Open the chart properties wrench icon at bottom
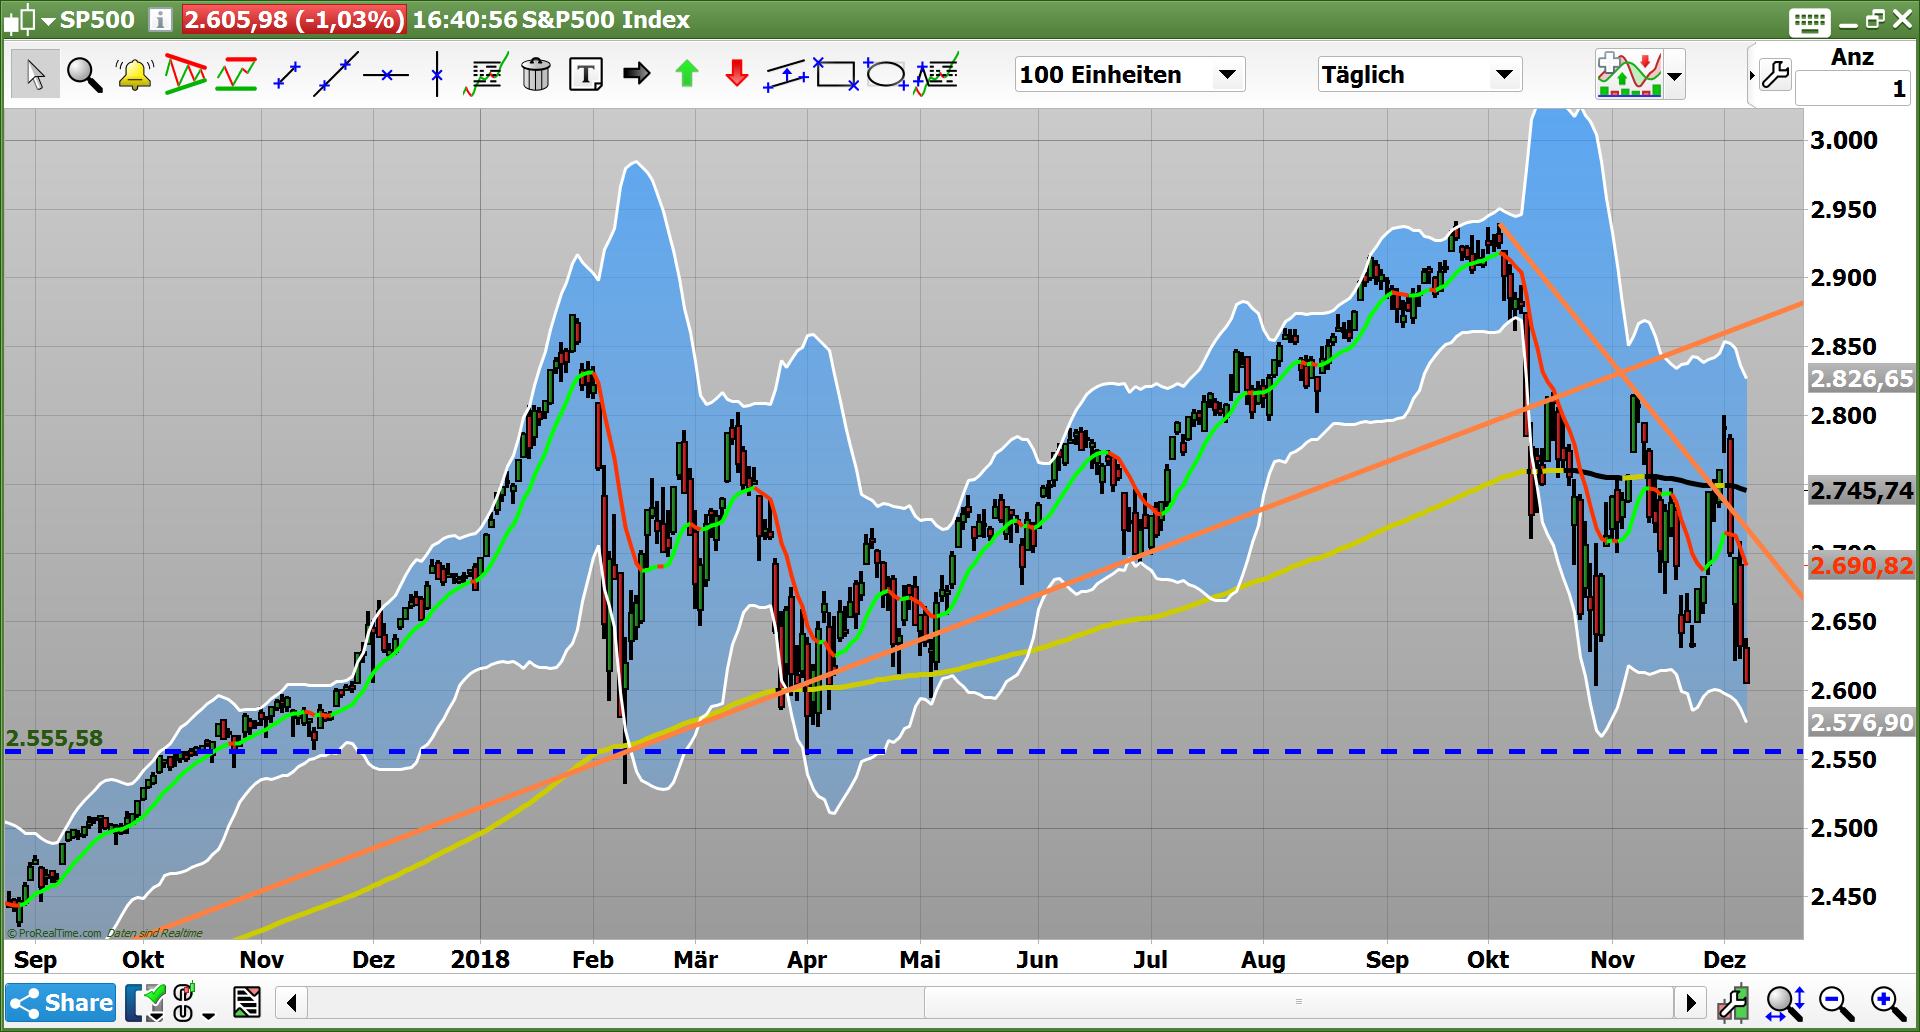 (x=1733, y=1002)
